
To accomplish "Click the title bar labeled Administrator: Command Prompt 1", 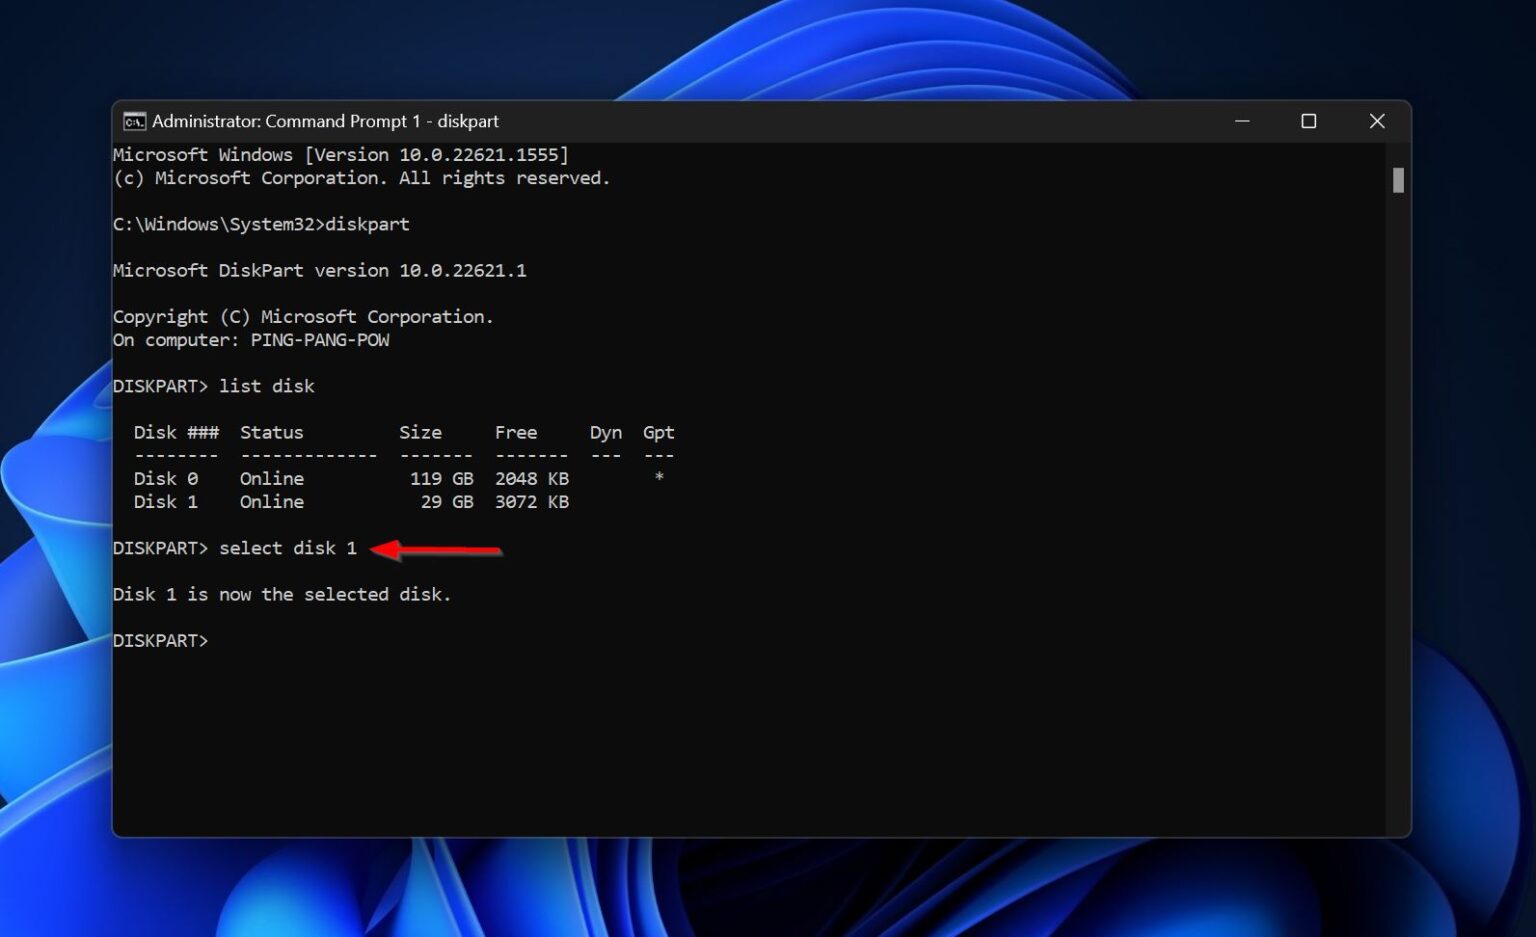I will tap(325, 121).
